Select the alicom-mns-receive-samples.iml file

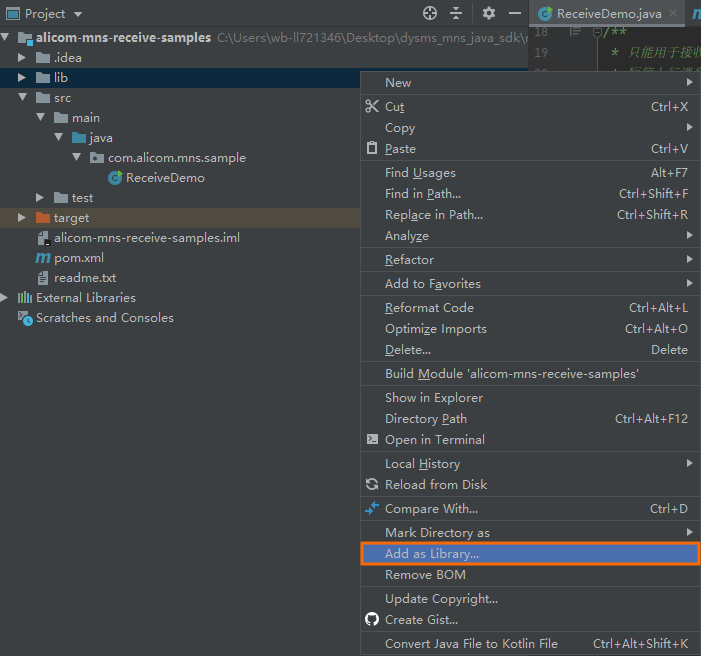tap(147, 237)
